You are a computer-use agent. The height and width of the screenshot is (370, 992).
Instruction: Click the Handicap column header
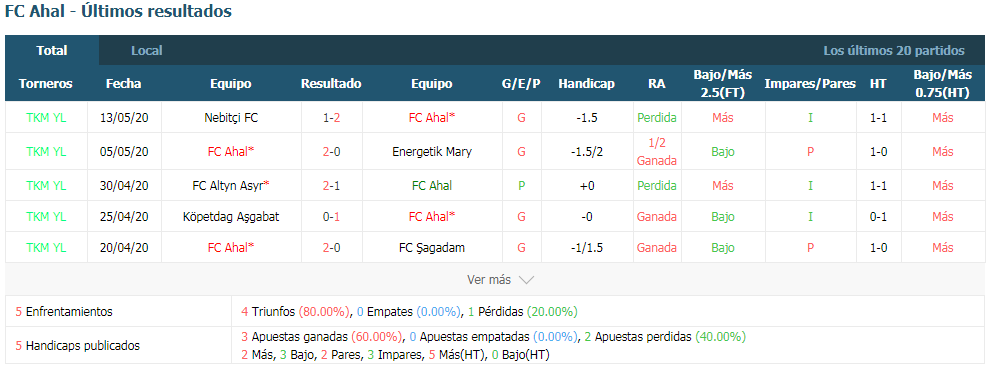586,83
